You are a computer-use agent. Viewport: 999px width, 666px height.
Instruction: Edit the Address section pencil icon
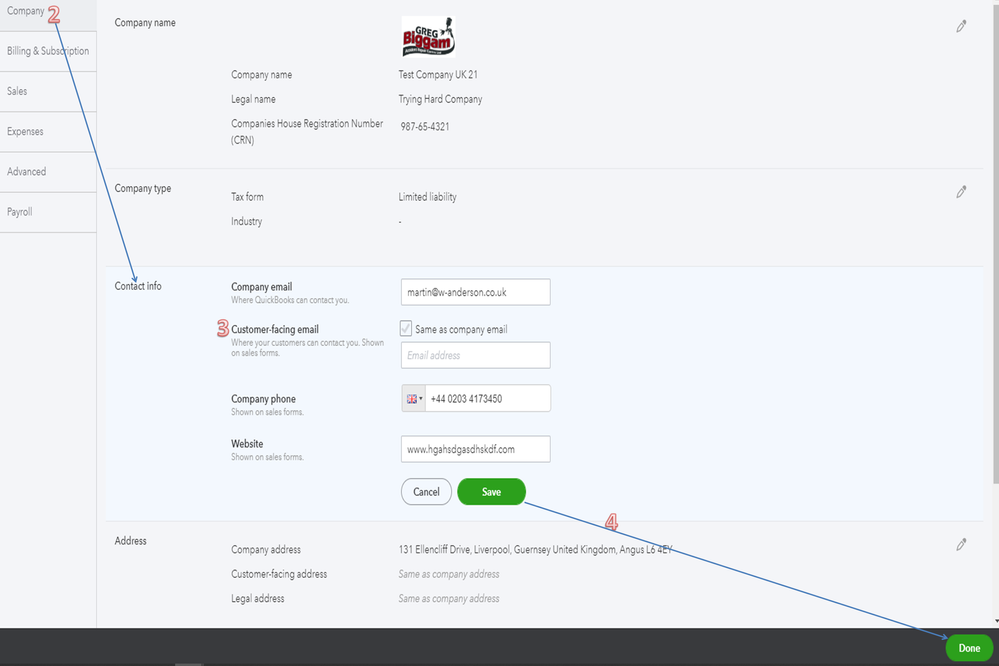(961, 544)
